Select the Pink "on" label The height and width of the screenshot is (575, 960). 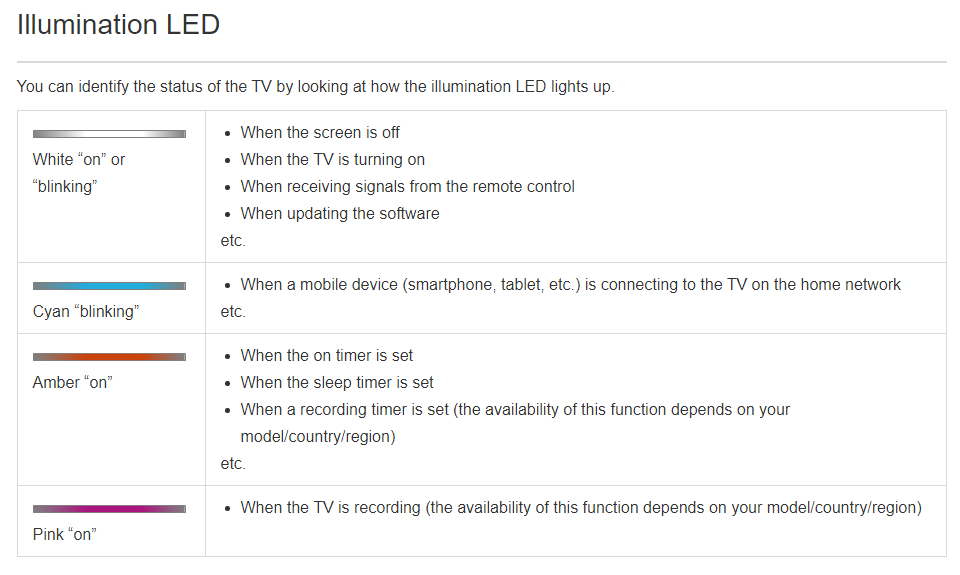tap(64, 535)
